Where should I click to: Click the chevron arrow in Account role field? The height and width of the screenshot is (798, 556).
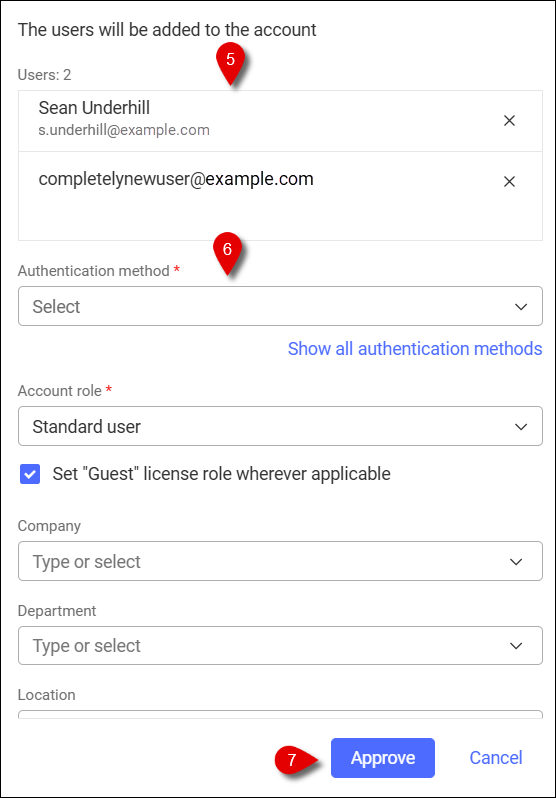(x=521, y=426)
